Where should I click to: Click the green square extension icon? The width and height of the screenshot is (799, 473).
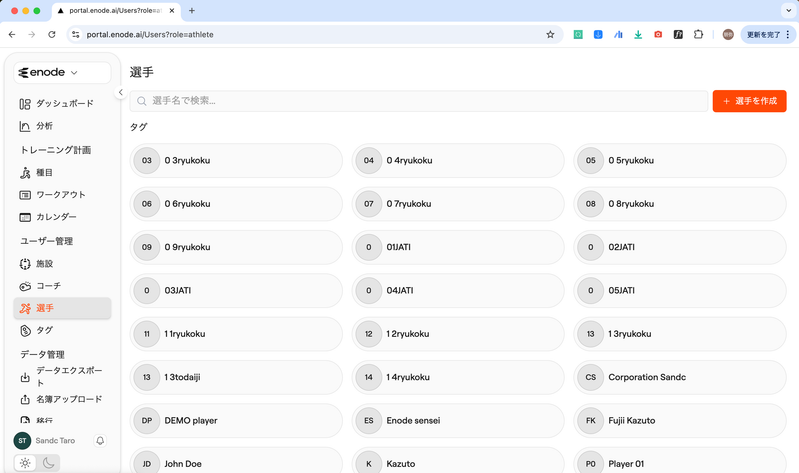coord(578,35)
